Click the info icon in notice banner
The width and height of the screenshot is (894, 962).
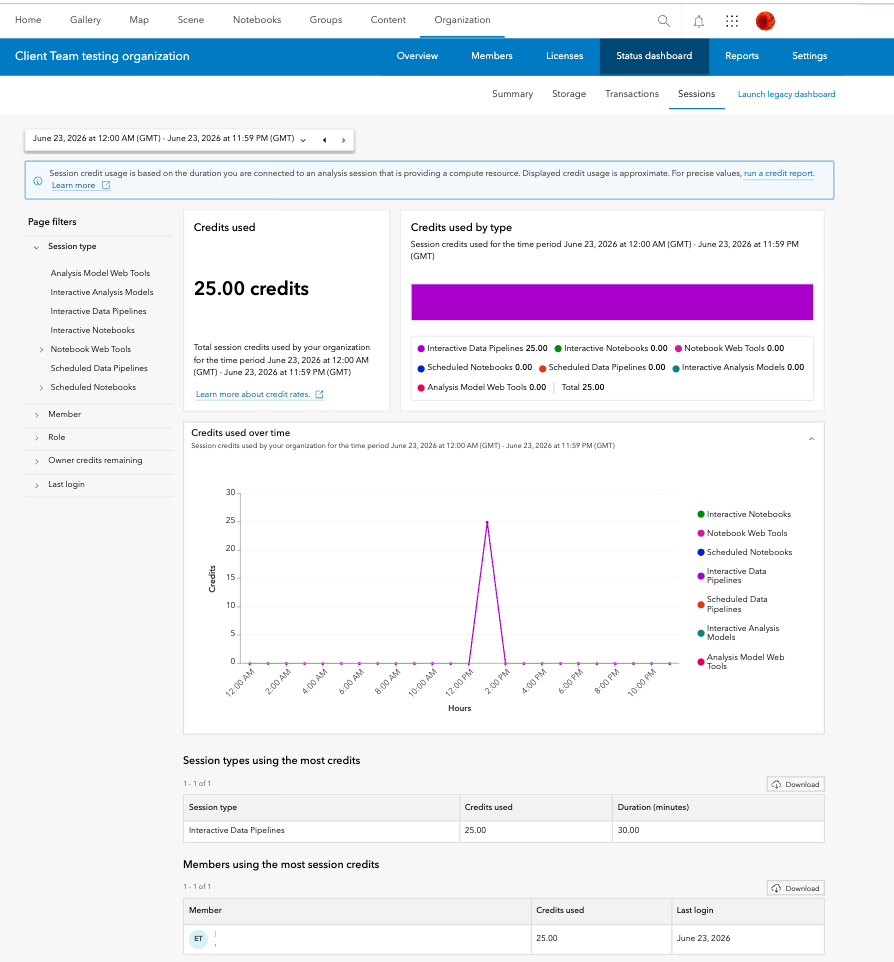click(x=37, y=181)
